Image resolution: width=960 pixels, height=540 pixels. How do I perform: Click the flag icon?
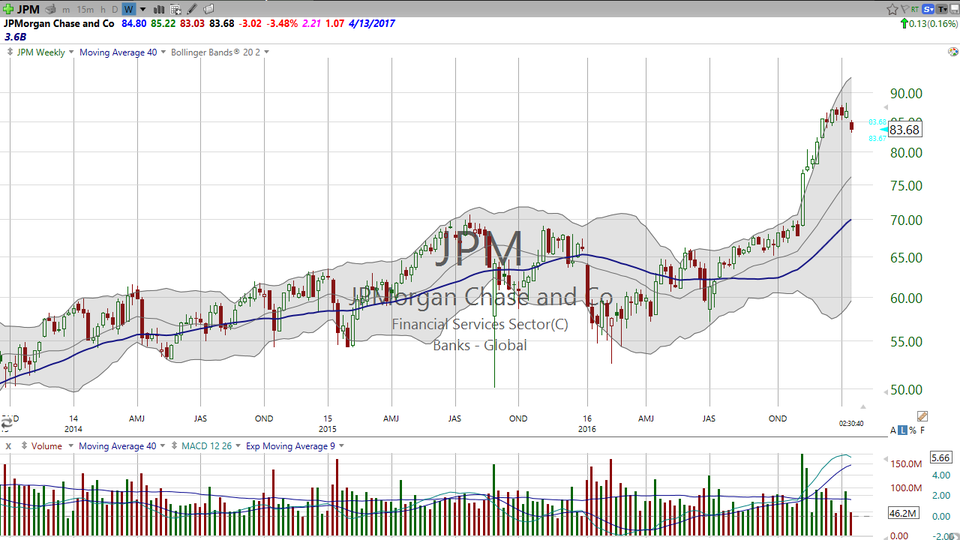(904, 9)
